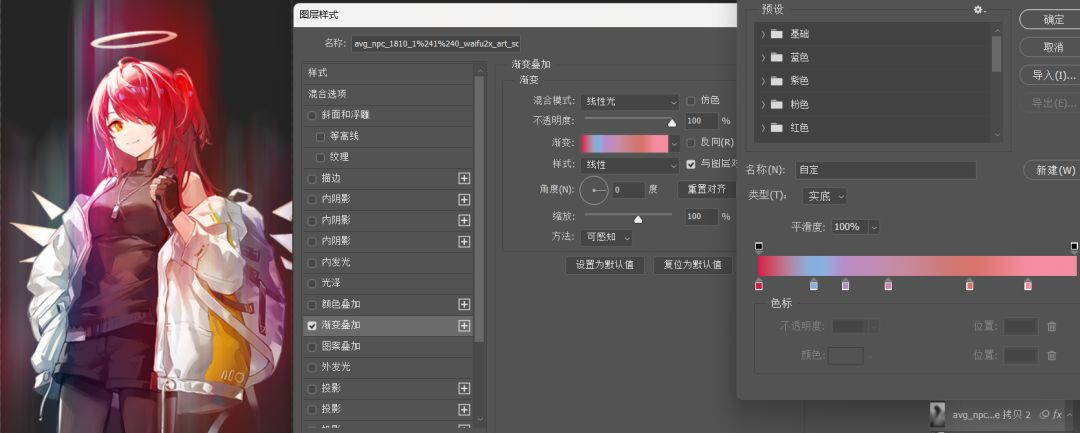Click the 基础 preset folder icon
Screen dimensions: 1080x433
pyautogui.click(x=777, y=34)
